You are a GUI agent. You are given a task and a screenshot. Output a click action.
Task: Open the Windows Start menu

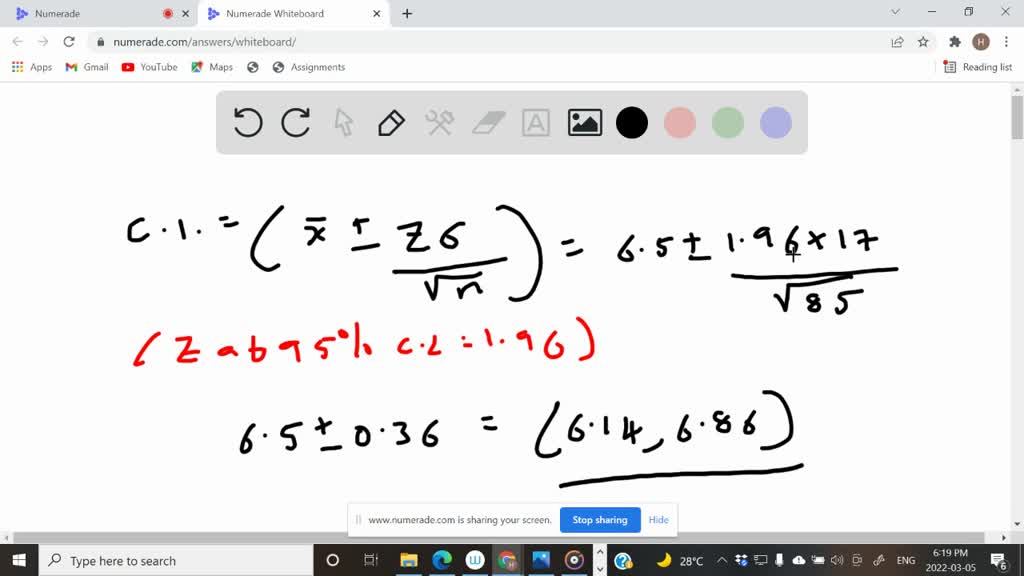(19, 560)
